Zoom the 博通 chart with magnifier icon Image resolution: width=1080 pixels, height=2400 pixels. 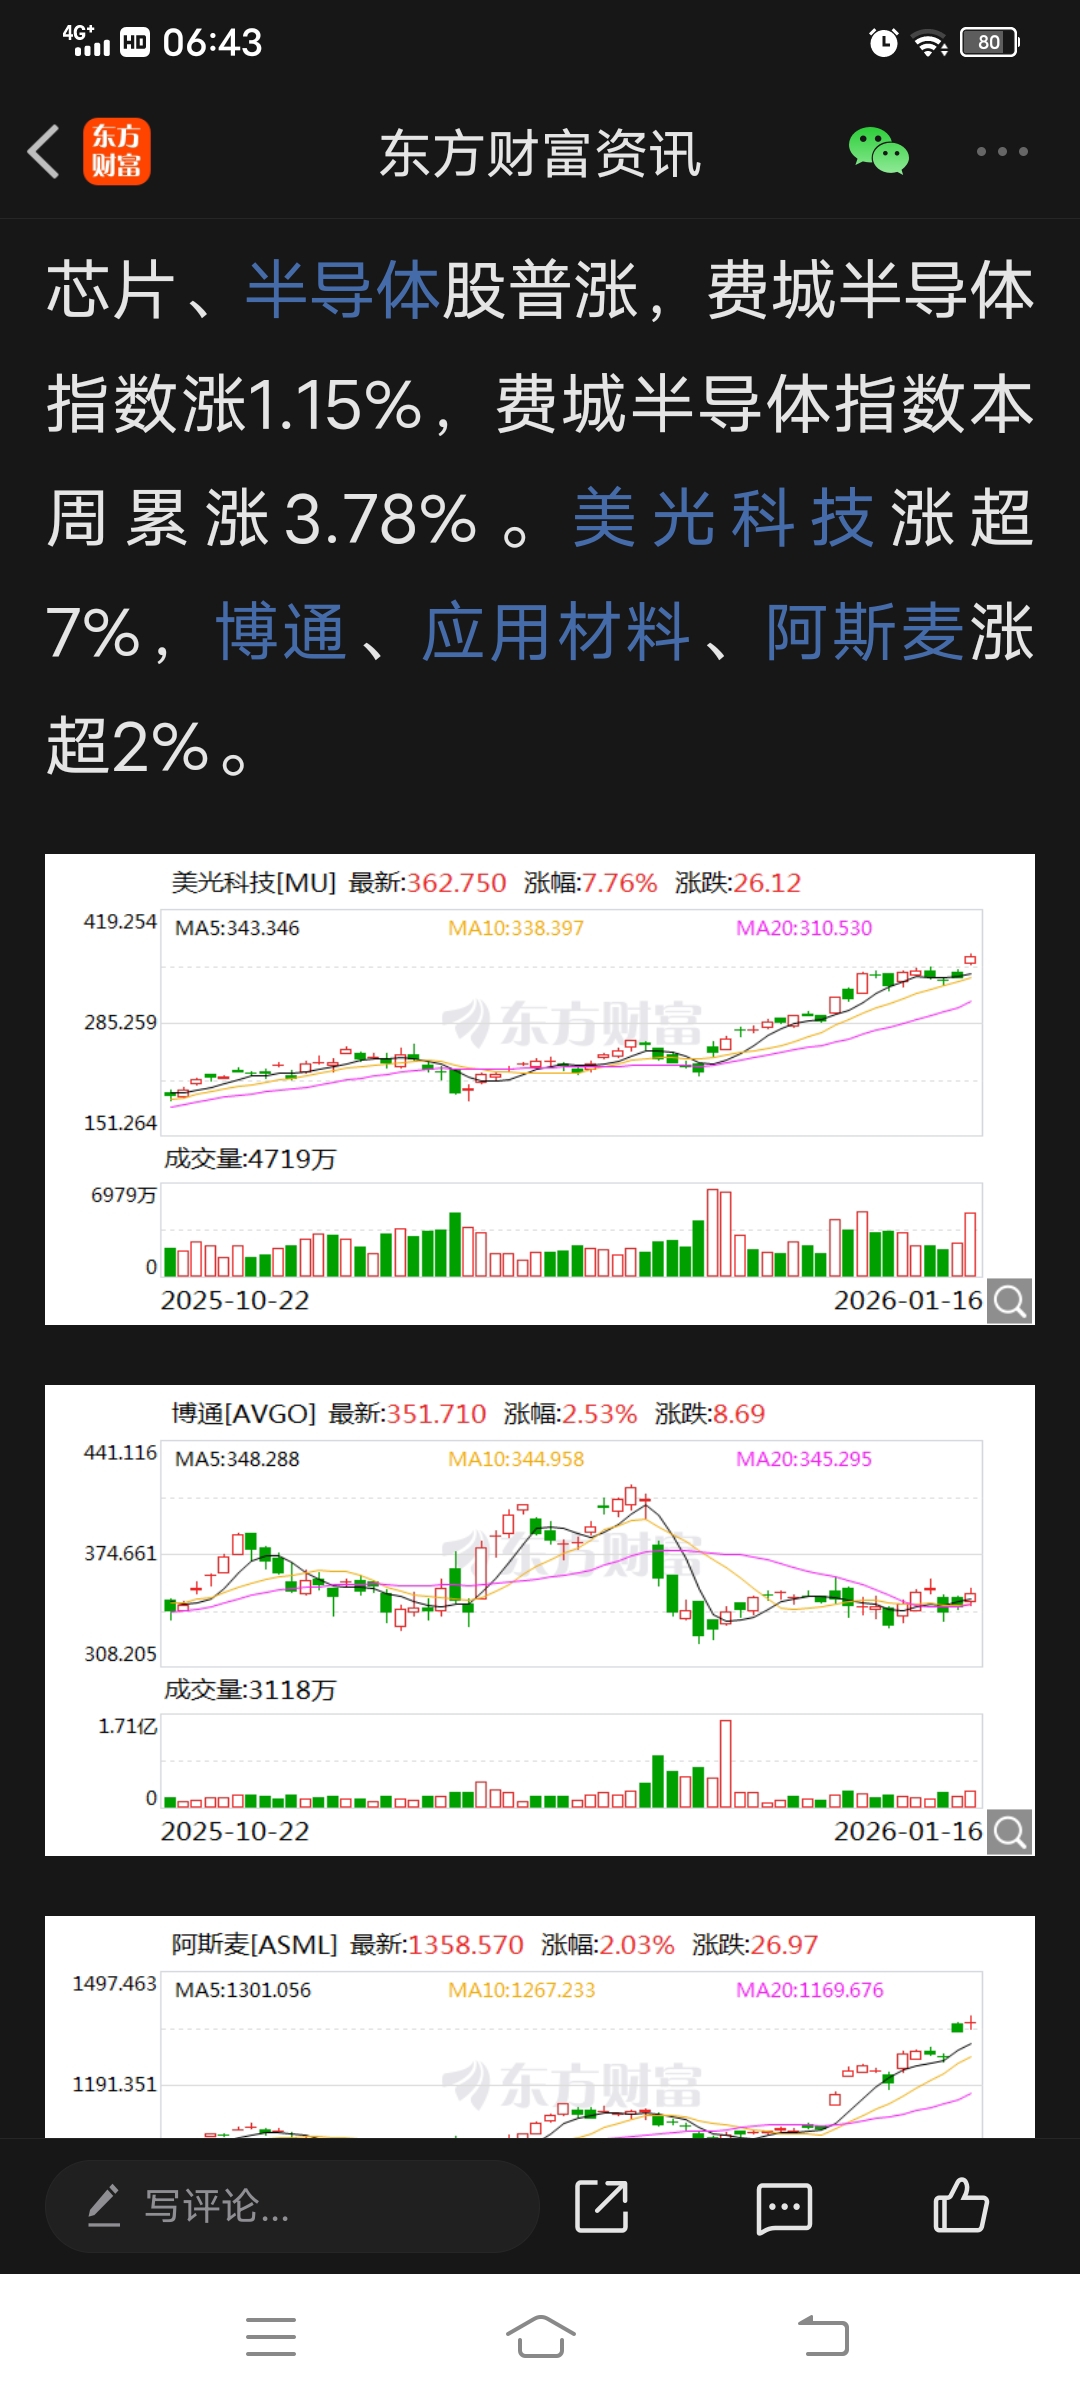coord(1010,1832)
